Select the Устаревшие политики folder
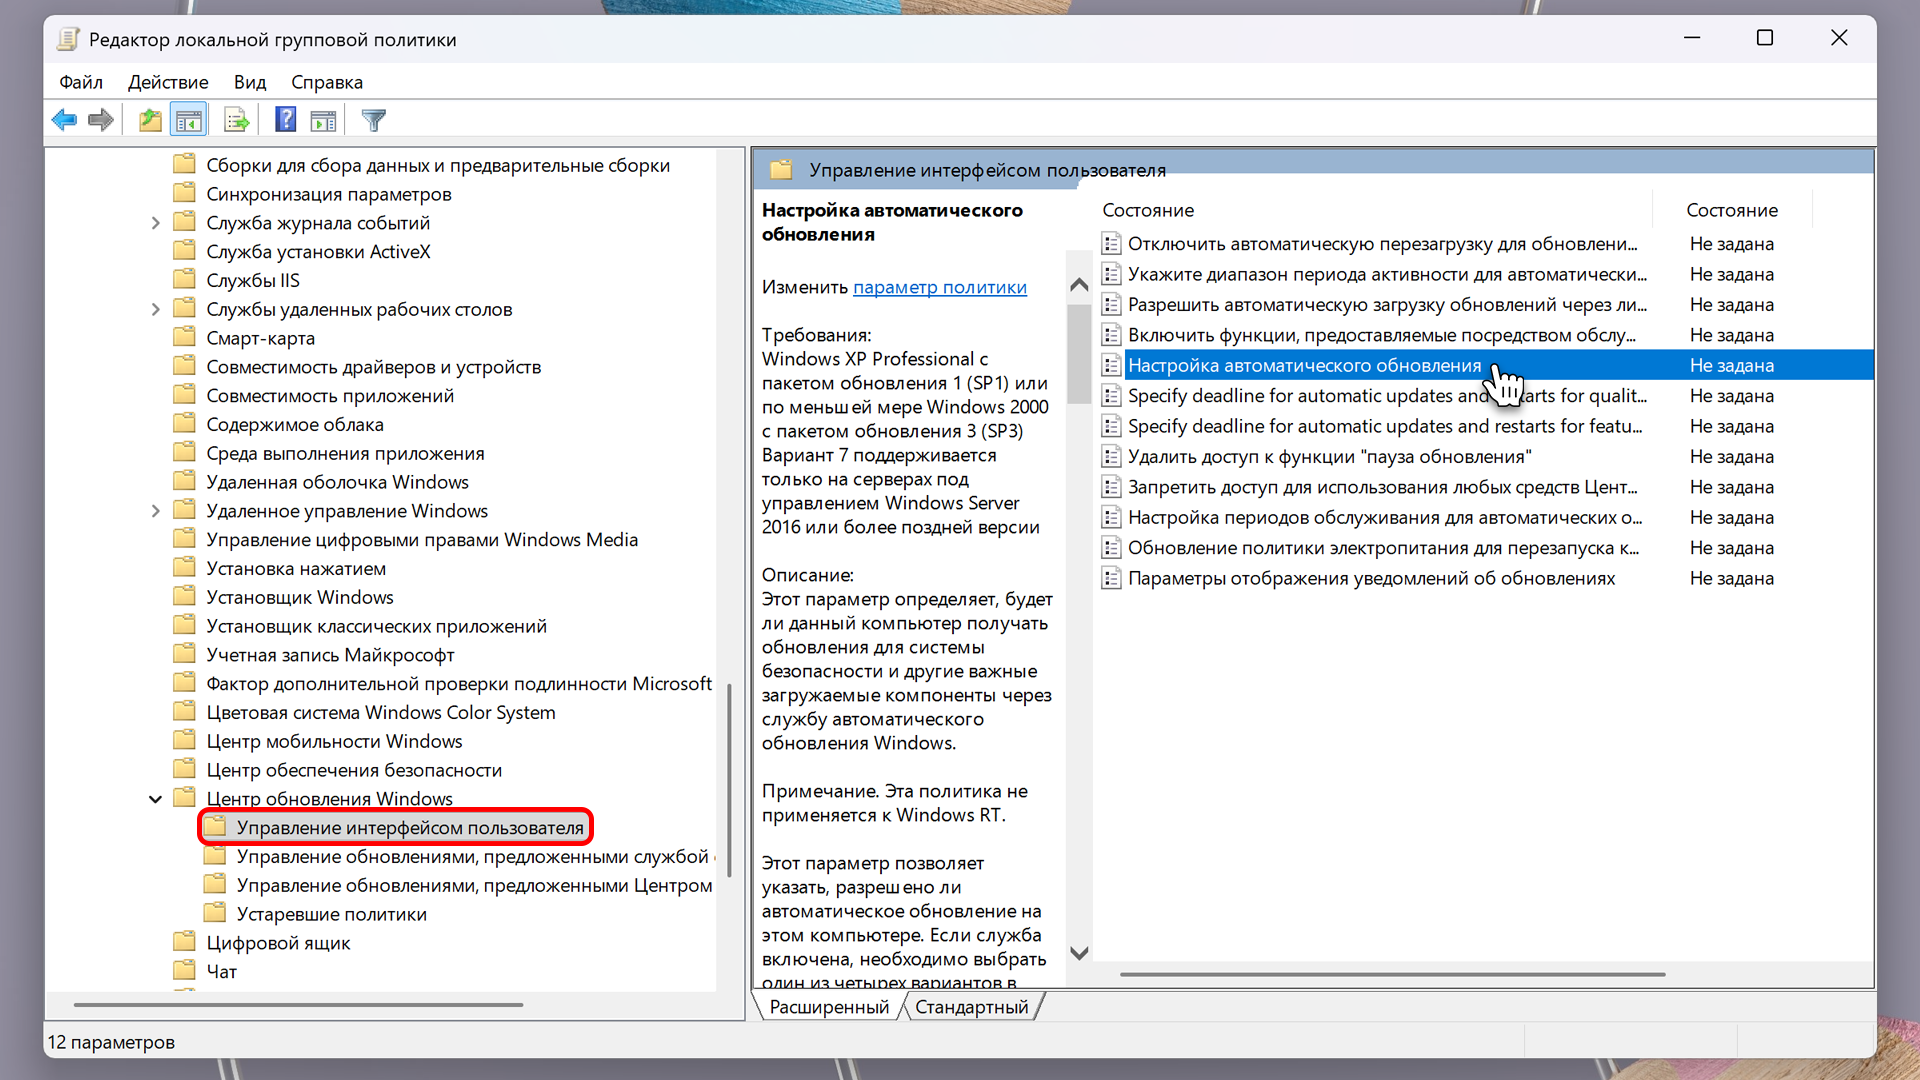Viewport: 1920px width, 1080px height. coord(331,914)
